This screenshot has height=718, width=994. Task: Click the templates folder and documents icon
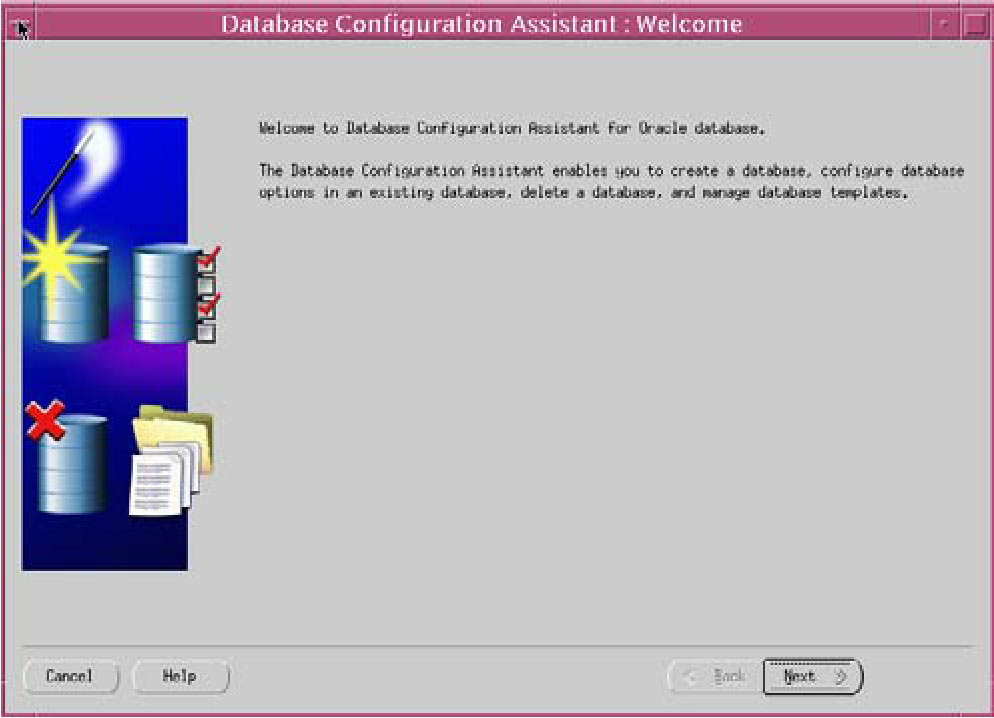pos(172,460)
